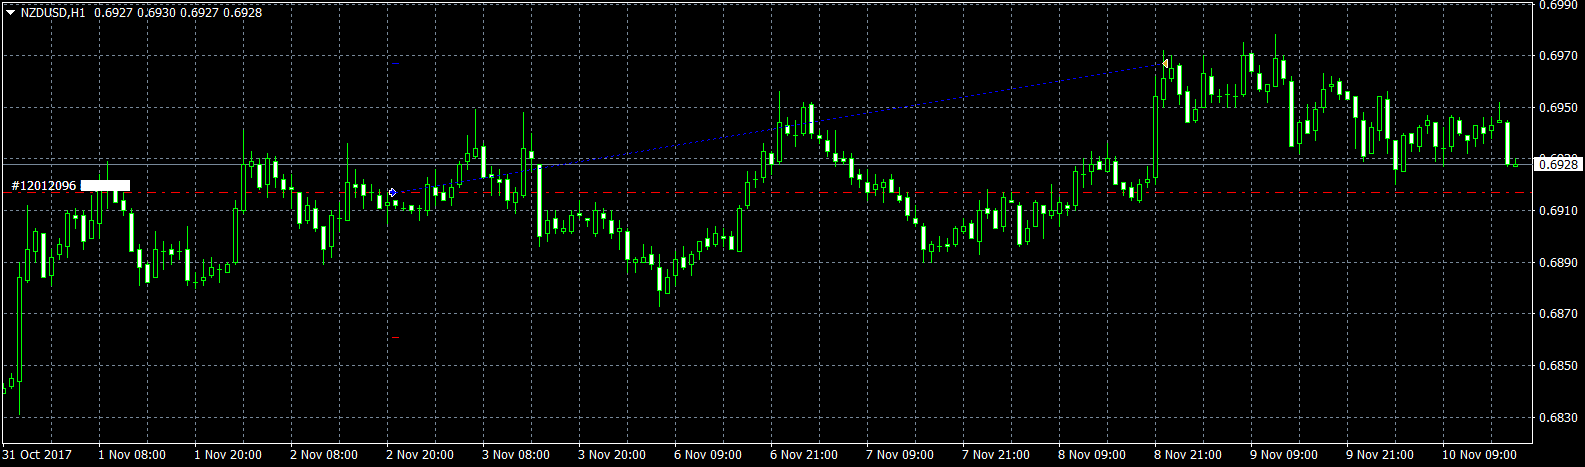Click the 0.6970 price axis label
Image resolution: width=1585 pixels, height=467 pixels.
point(1558,56)
